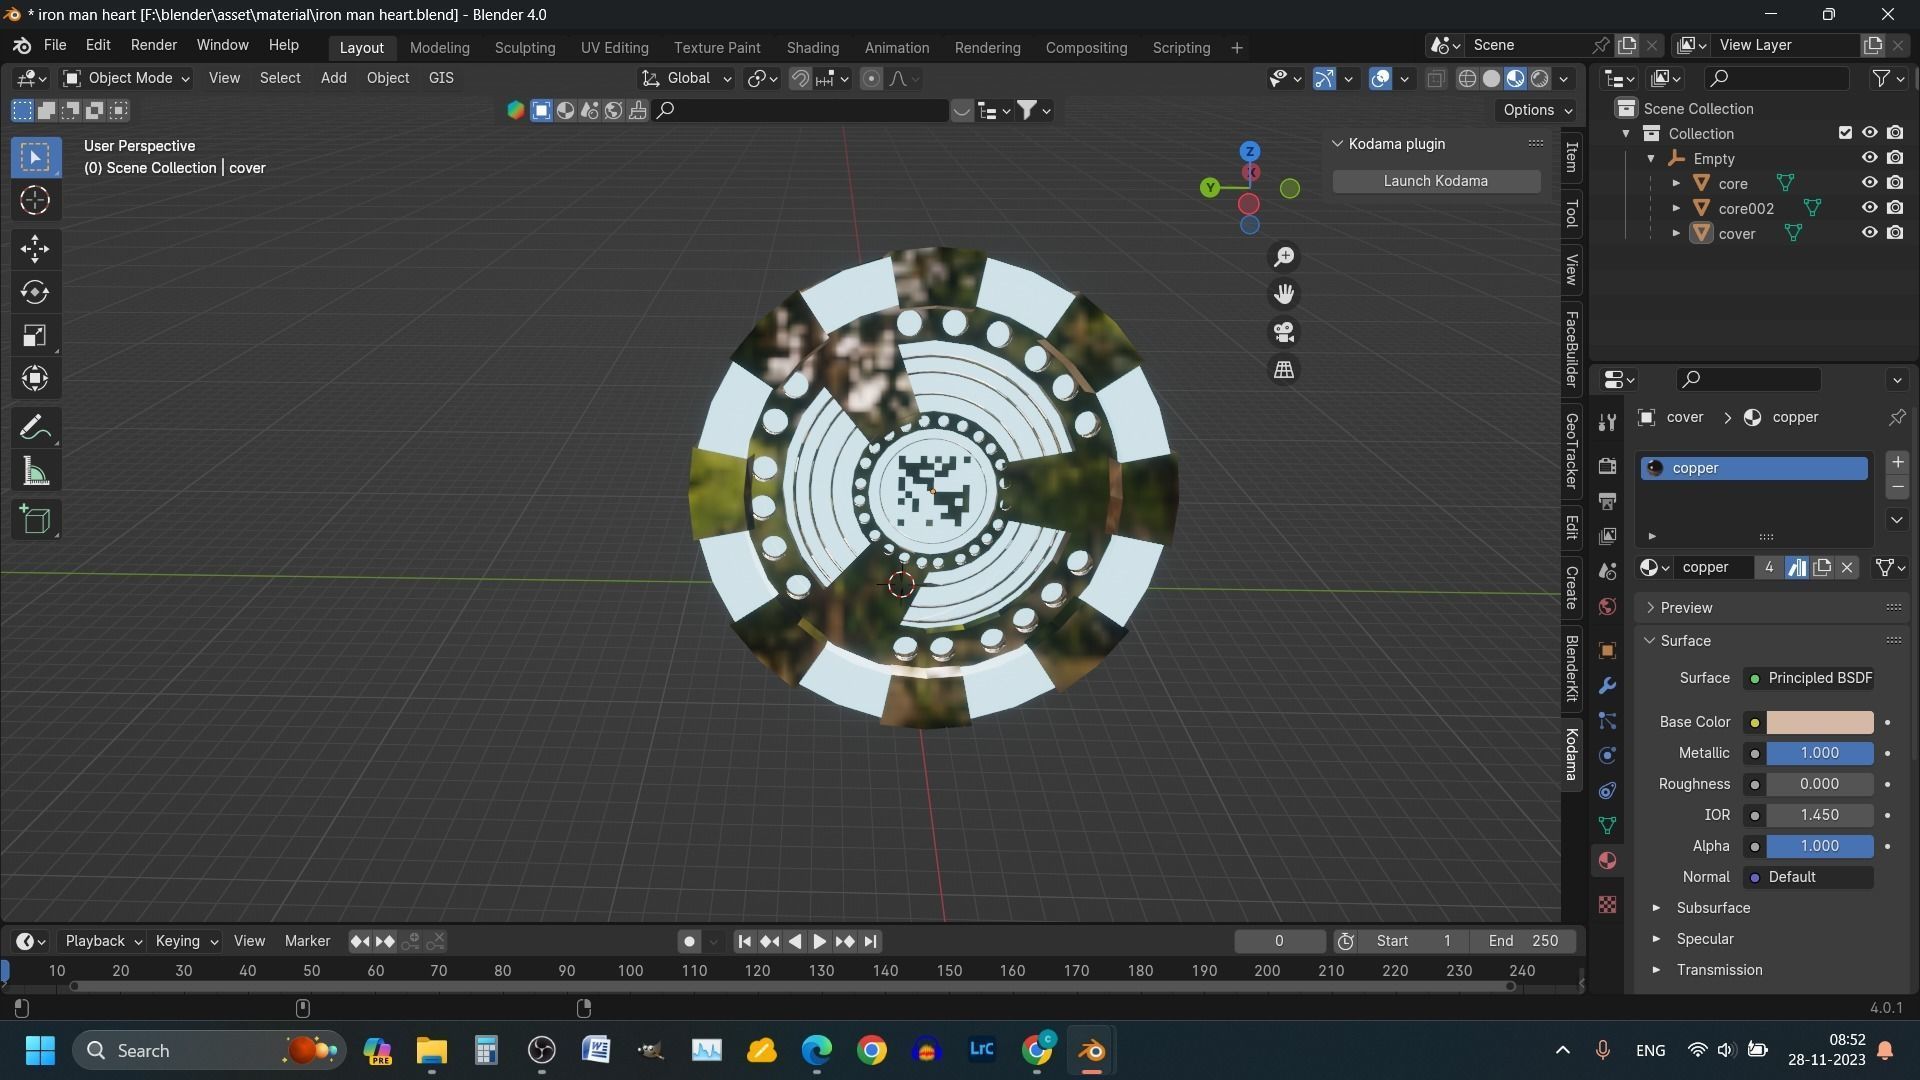Toggle auto keying record button
Screen dimensions: 1920x1080
click(x=689, y=942)
